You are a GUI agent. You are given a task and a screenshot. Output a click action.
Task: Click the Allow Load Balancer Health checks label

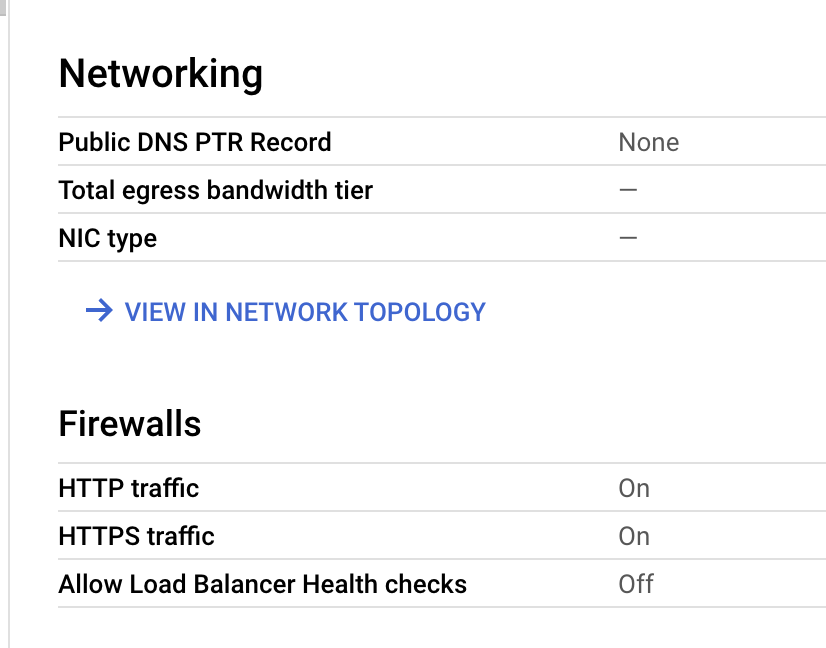pyautogui.click(x=263, y=584)
